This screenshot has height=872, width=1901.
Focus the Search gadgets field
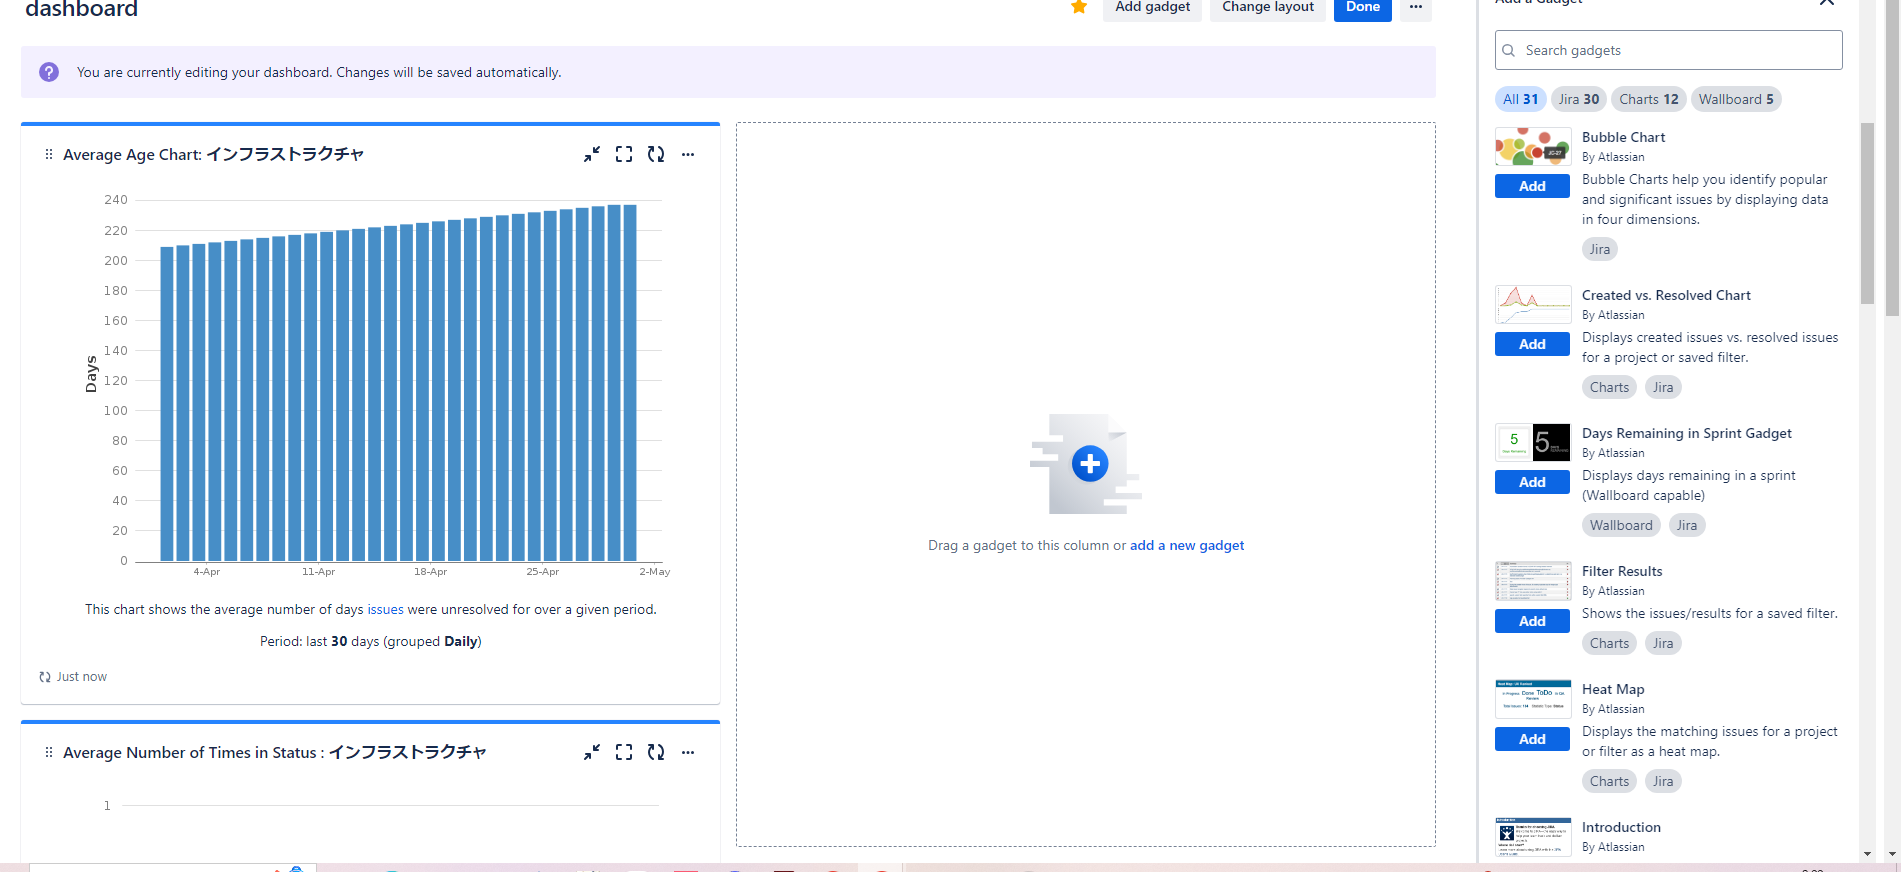(1669, 50)
